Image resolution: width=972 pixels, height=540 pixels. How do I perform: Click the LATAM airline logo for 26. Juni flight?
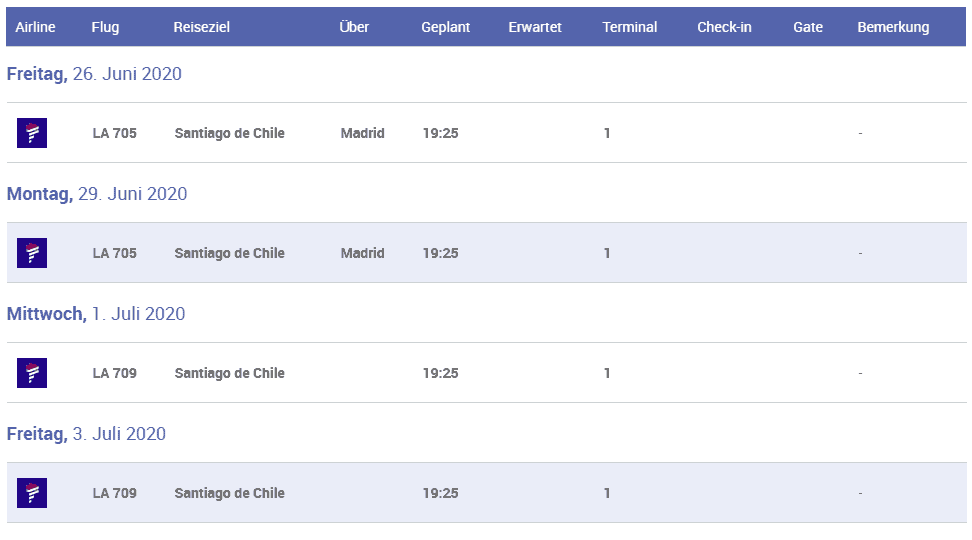(32, 133)
